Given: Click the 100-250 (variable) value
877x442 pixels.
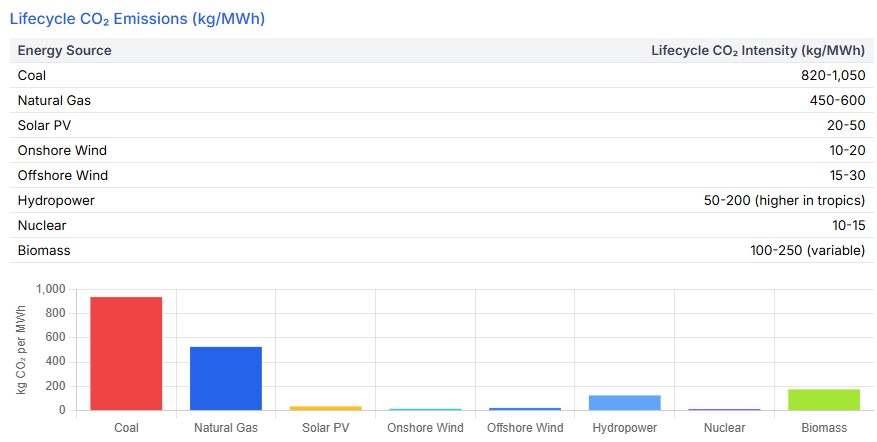Looking at the screenshot, I should [x=807, y=250].
